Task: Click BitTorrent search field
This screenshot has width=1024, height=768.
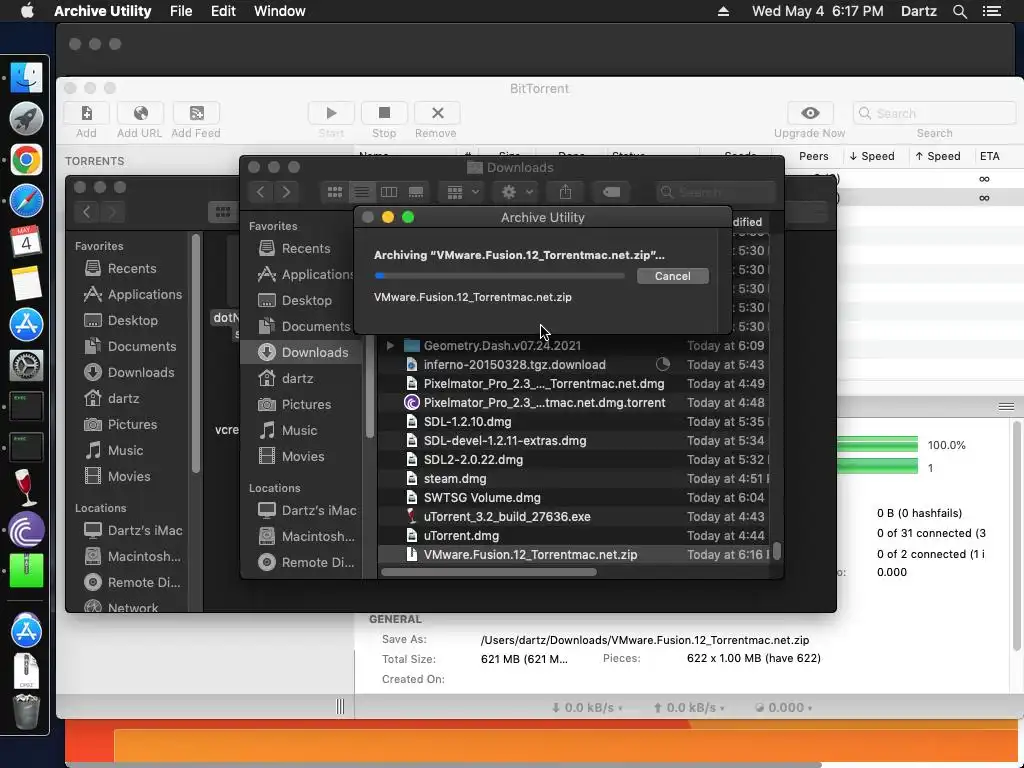Action: 934,113
